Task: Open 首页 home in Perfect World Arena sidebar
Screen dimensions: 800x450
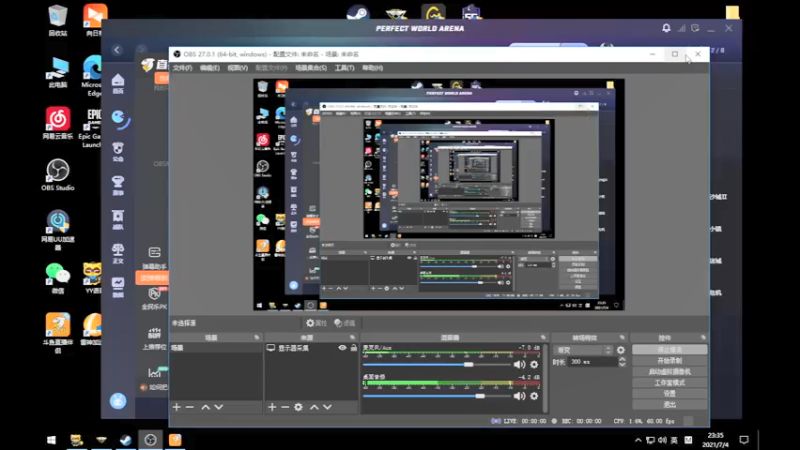Action: coord(118,83)
